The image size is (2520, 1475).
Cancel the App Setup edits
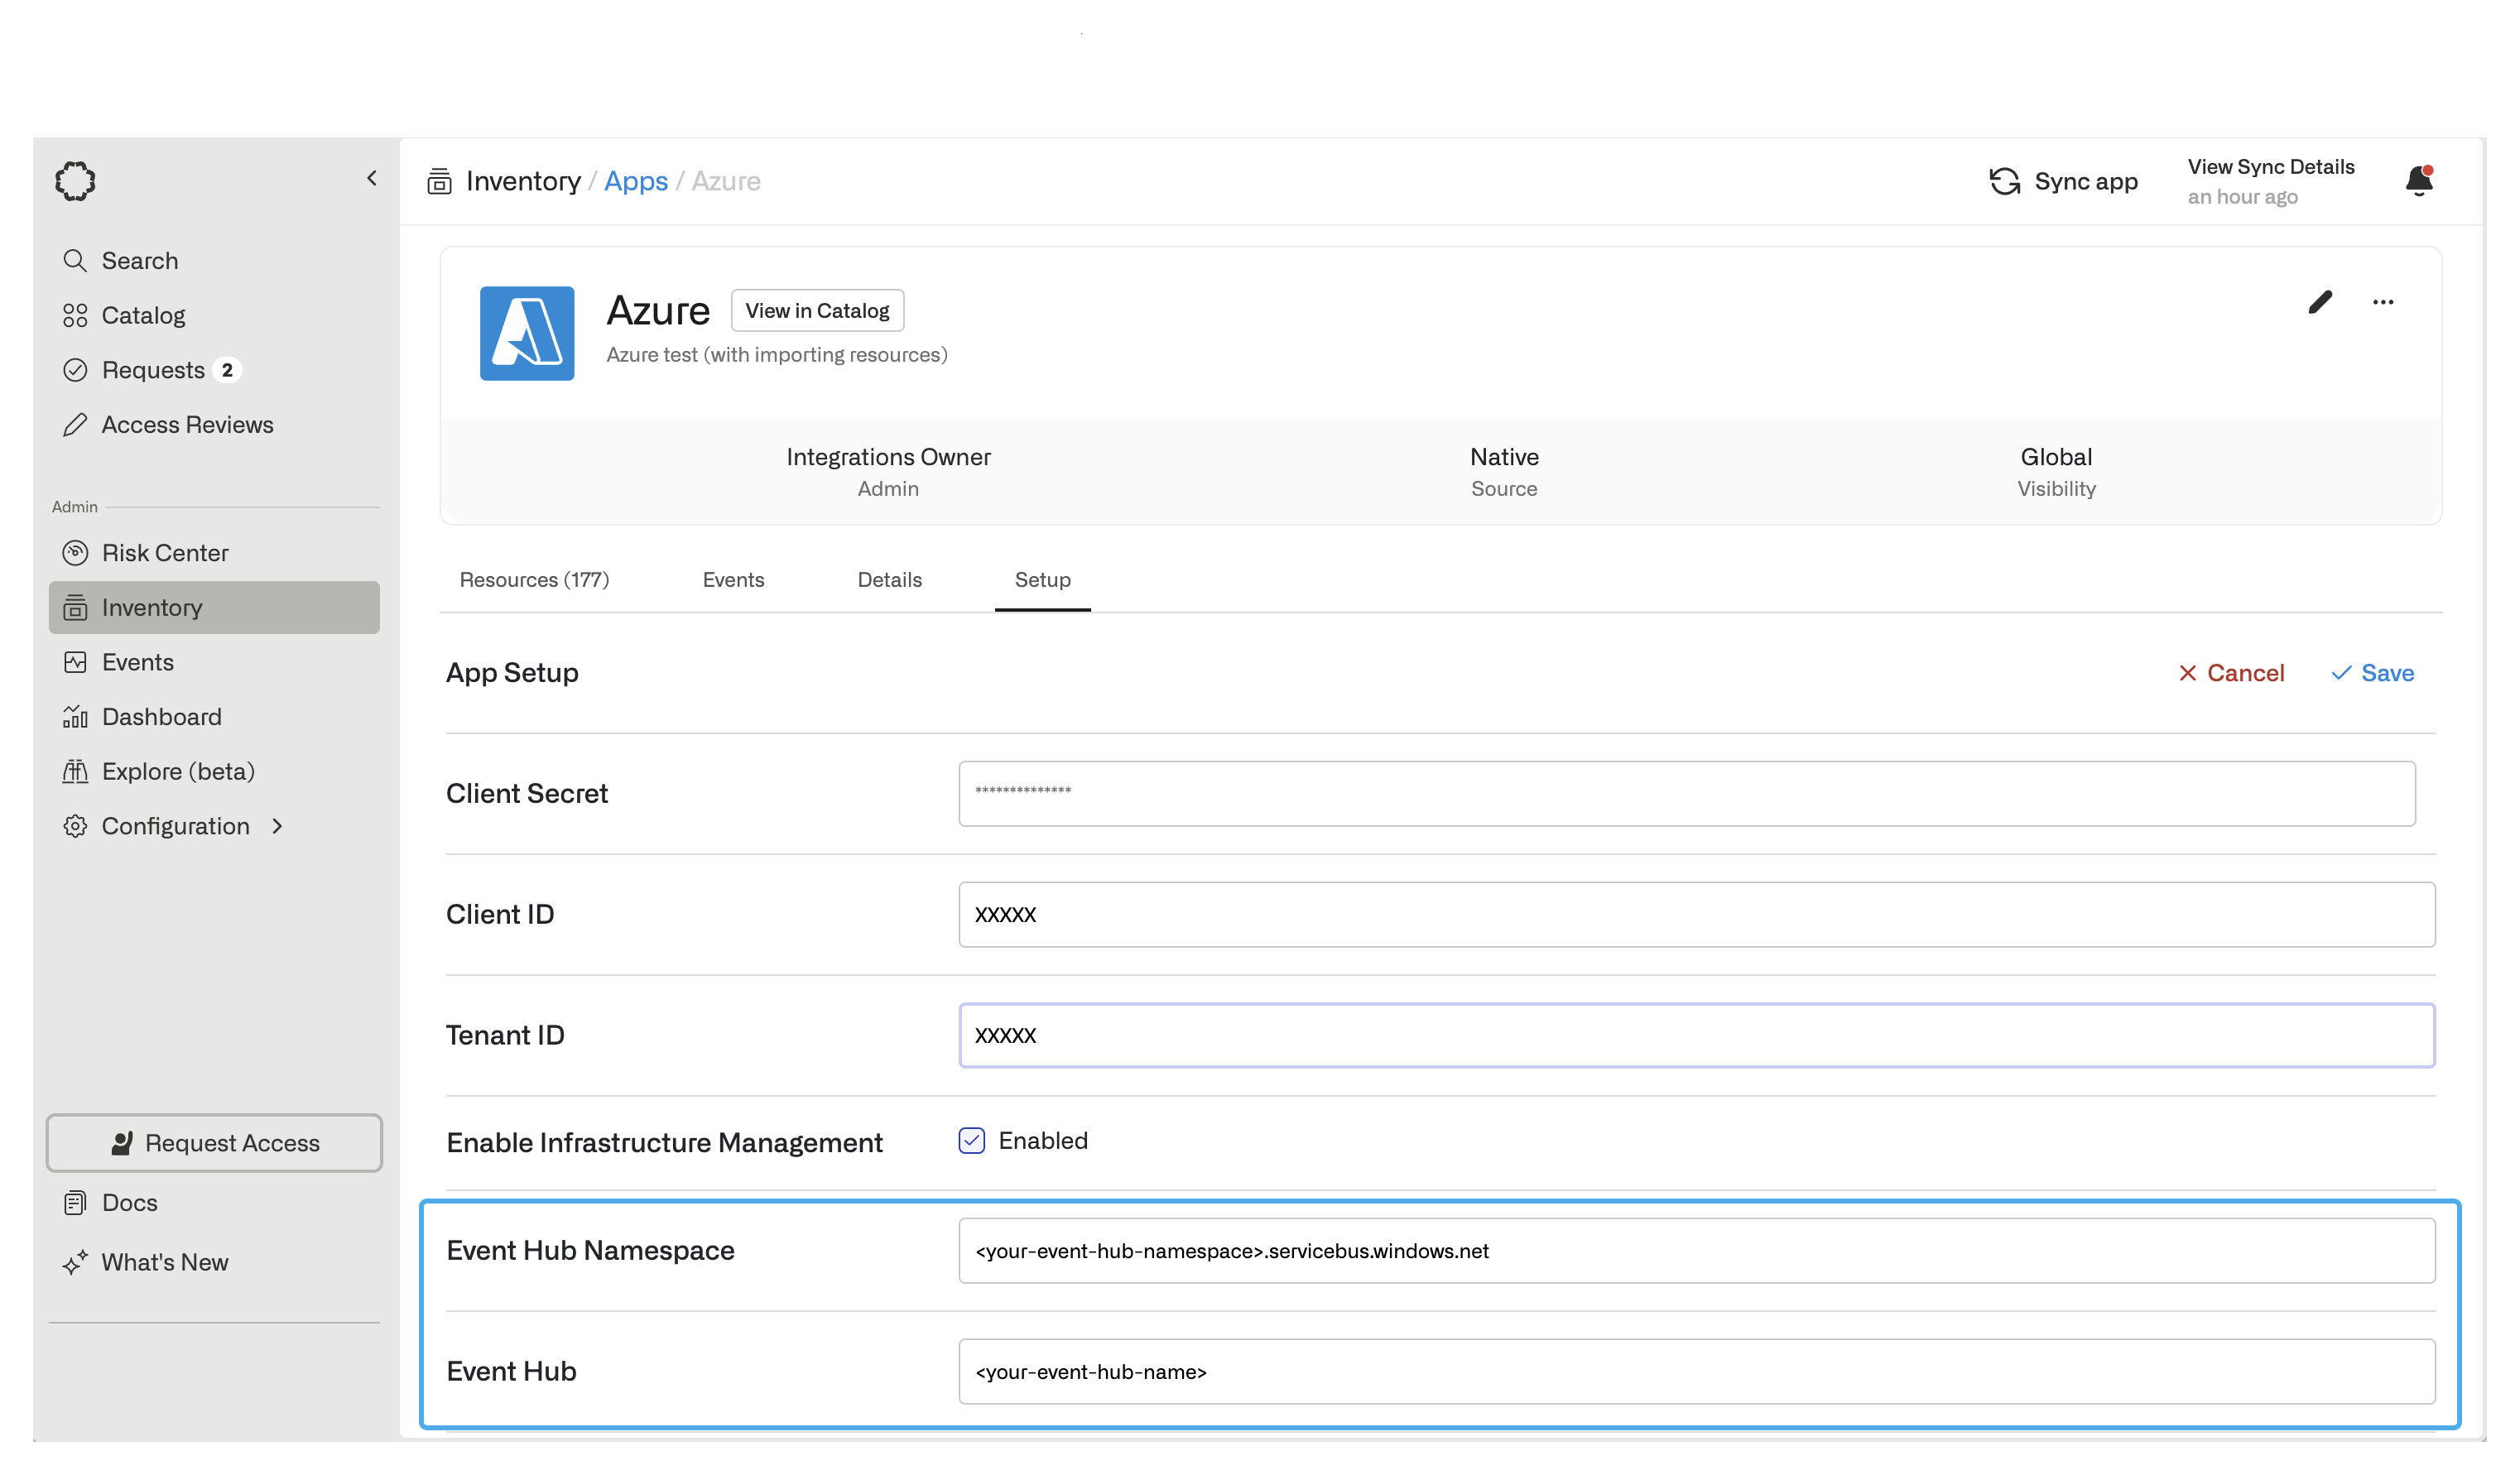tap(2231, 673)
